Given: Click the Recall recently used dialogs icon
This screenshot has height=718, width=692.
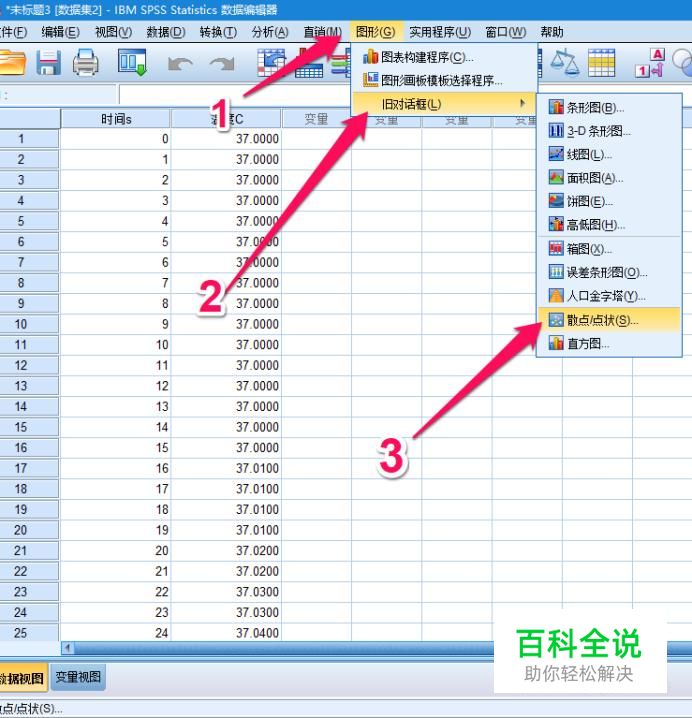Looking at the screenshot, I should pyautogui.click(x=132, y=62).
